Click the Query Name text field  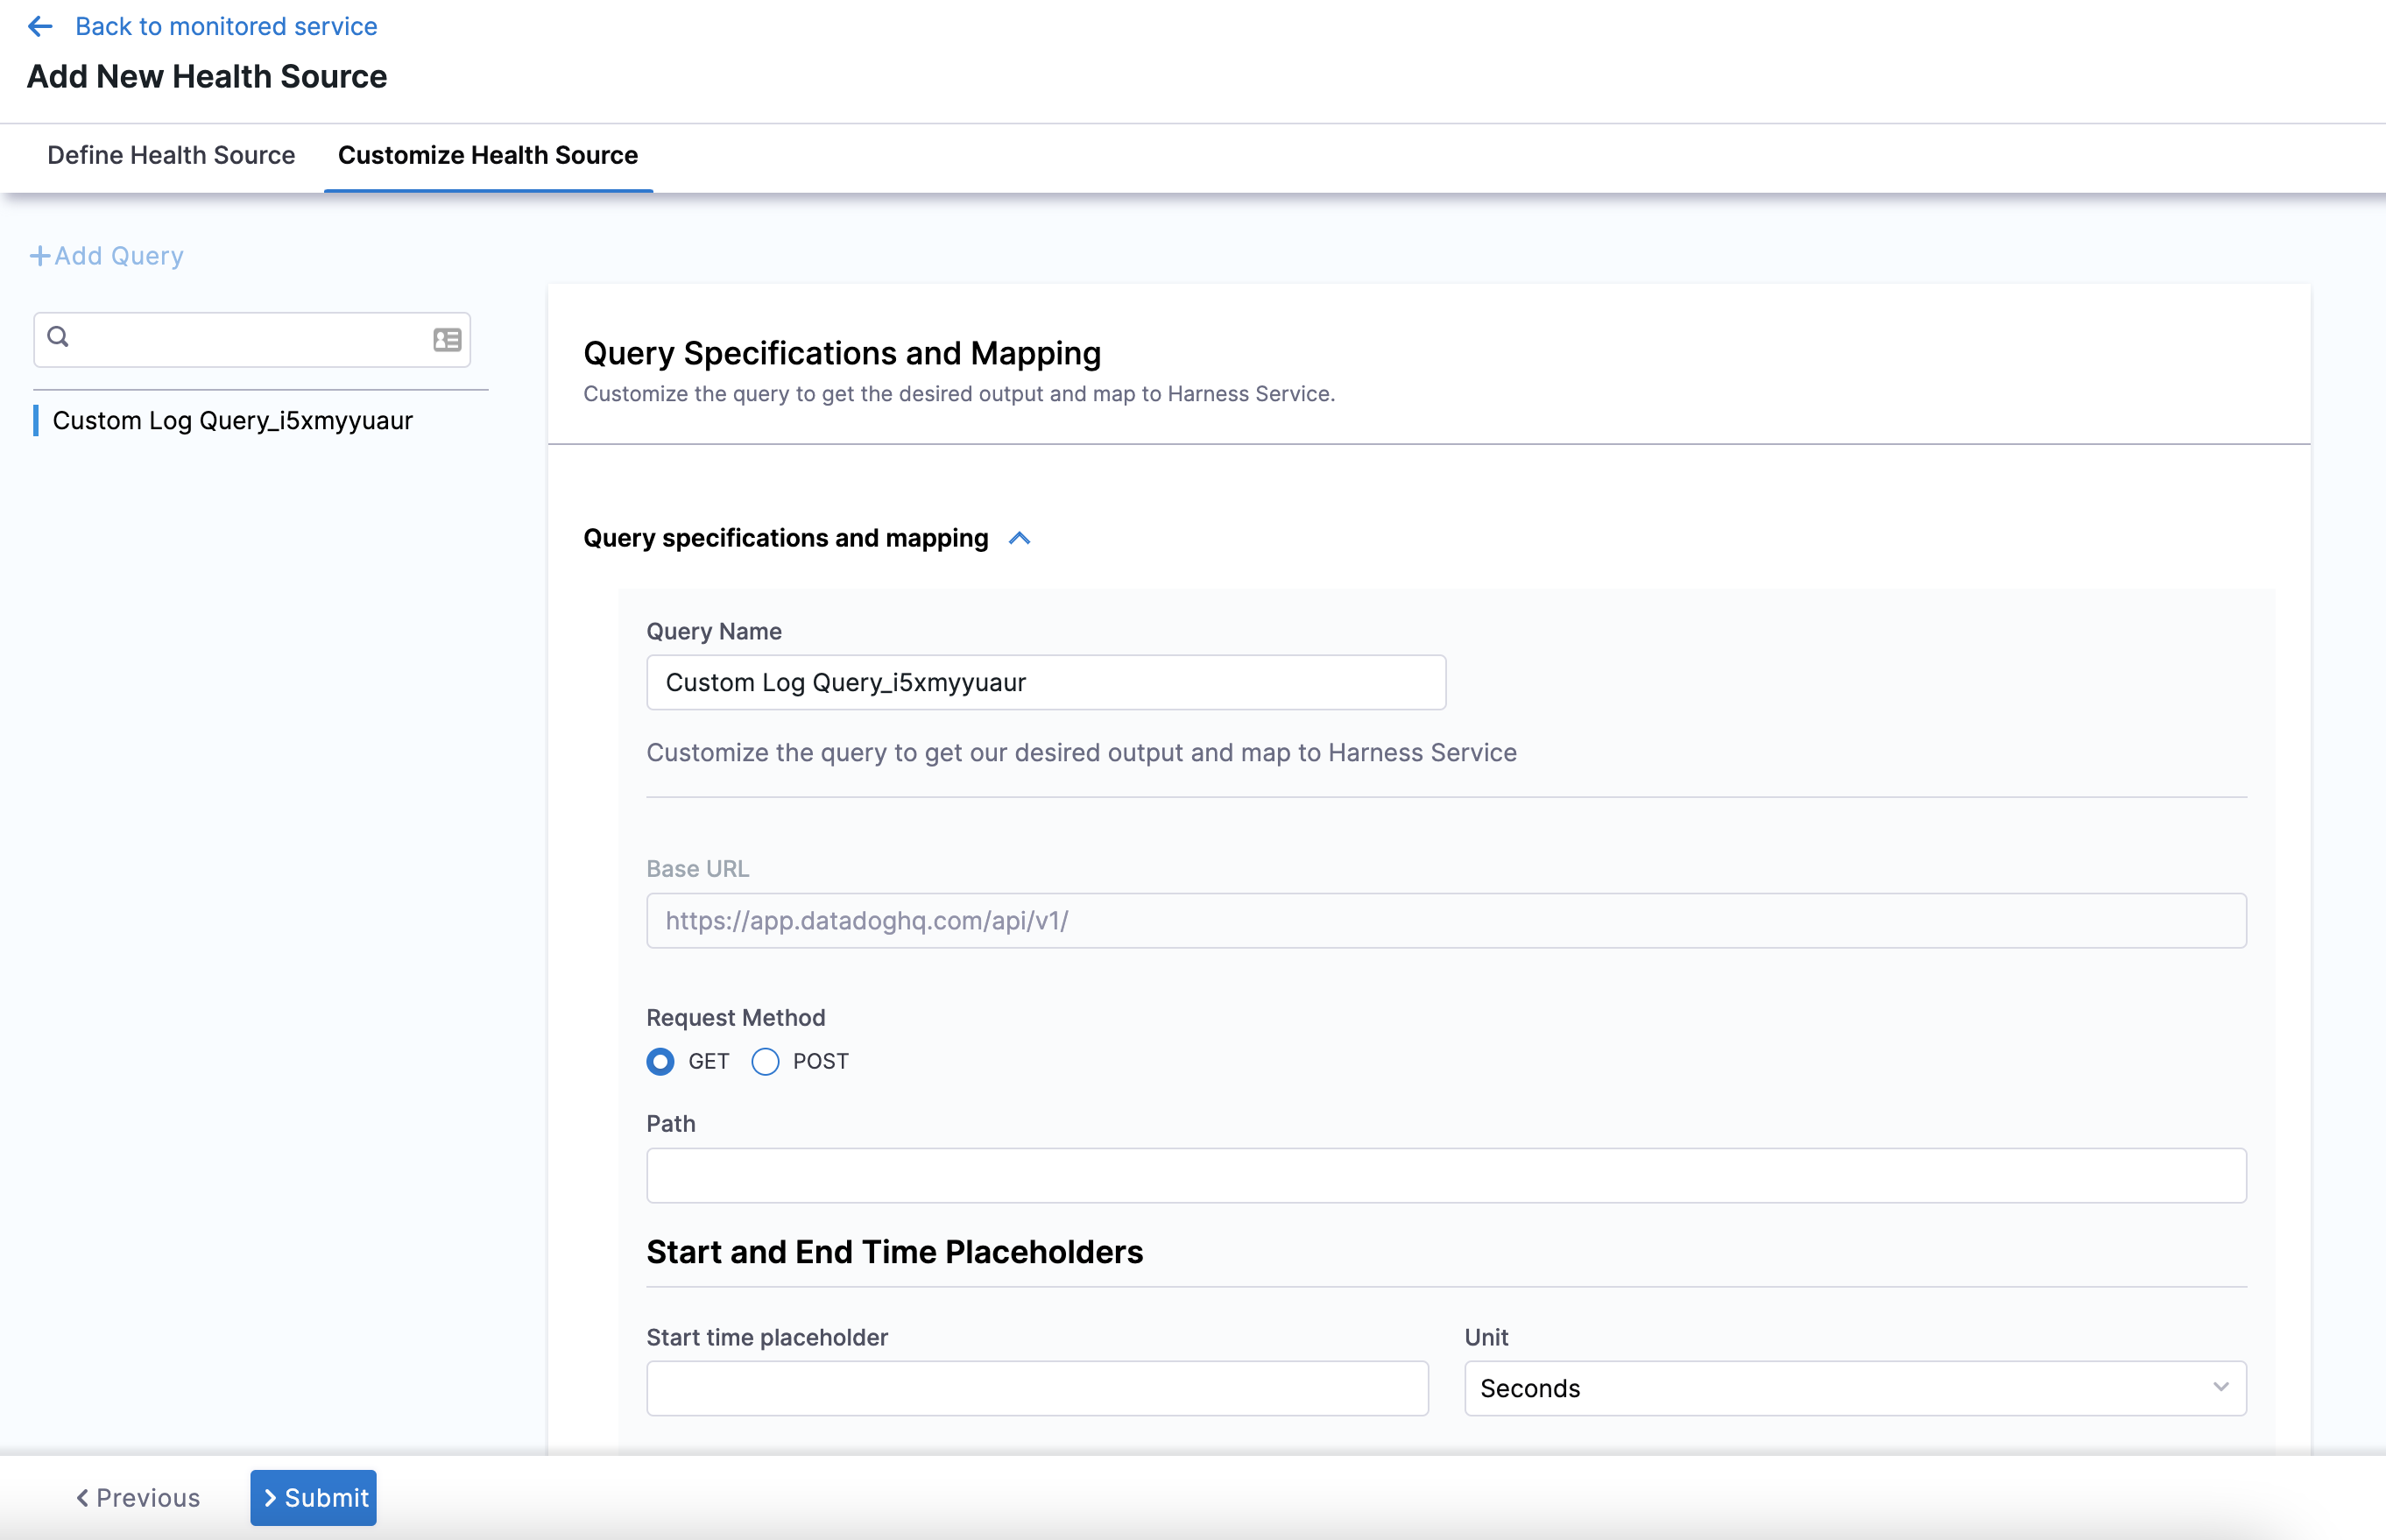click(x=1045, y=682)
